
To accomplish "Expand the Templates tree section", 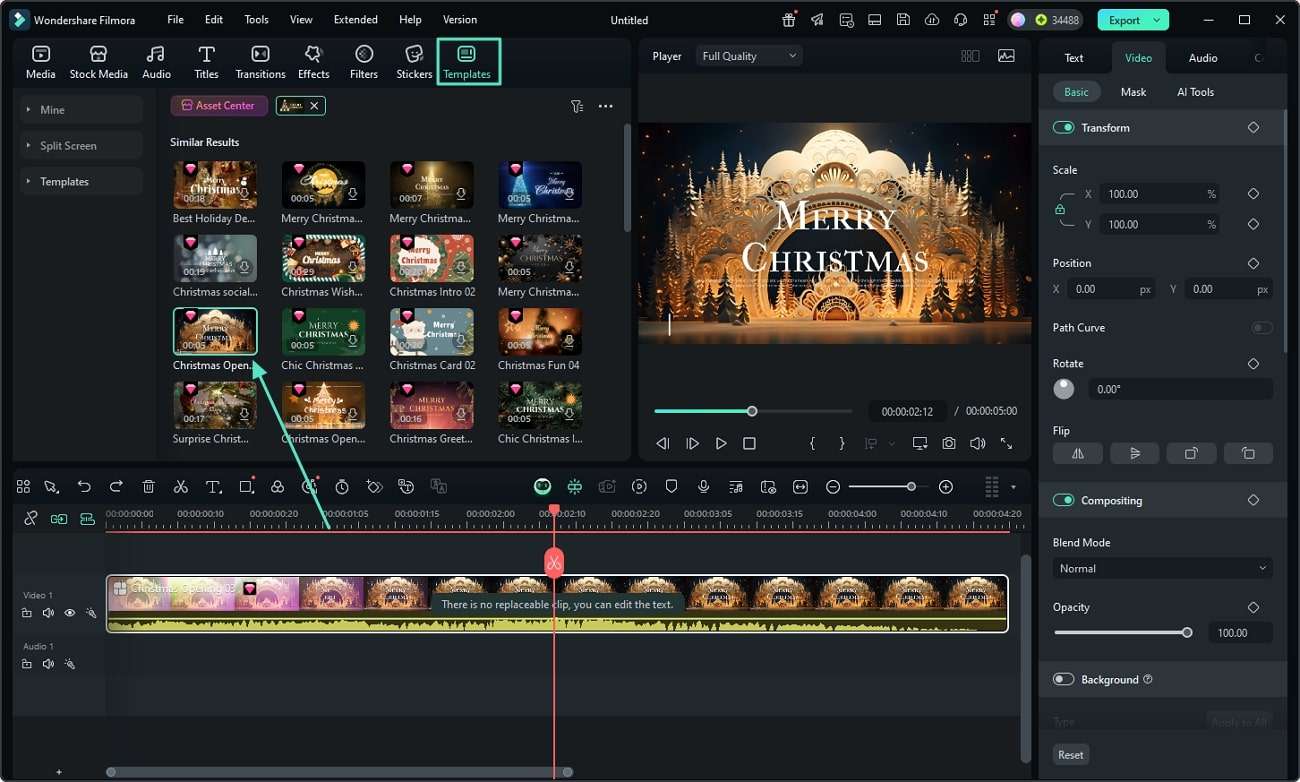I will [x=81, y=182].
